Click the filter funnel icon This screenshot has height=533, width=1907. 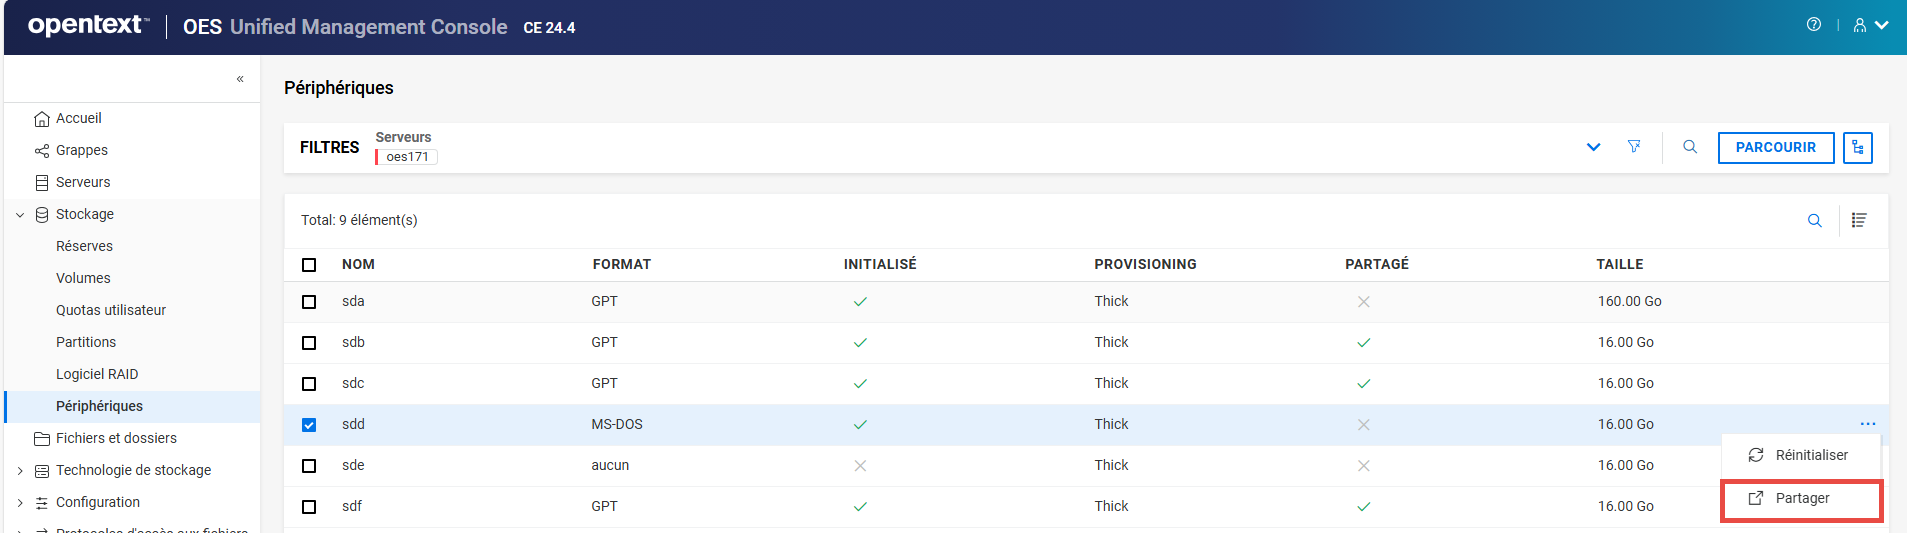[x=1634, y=147]
